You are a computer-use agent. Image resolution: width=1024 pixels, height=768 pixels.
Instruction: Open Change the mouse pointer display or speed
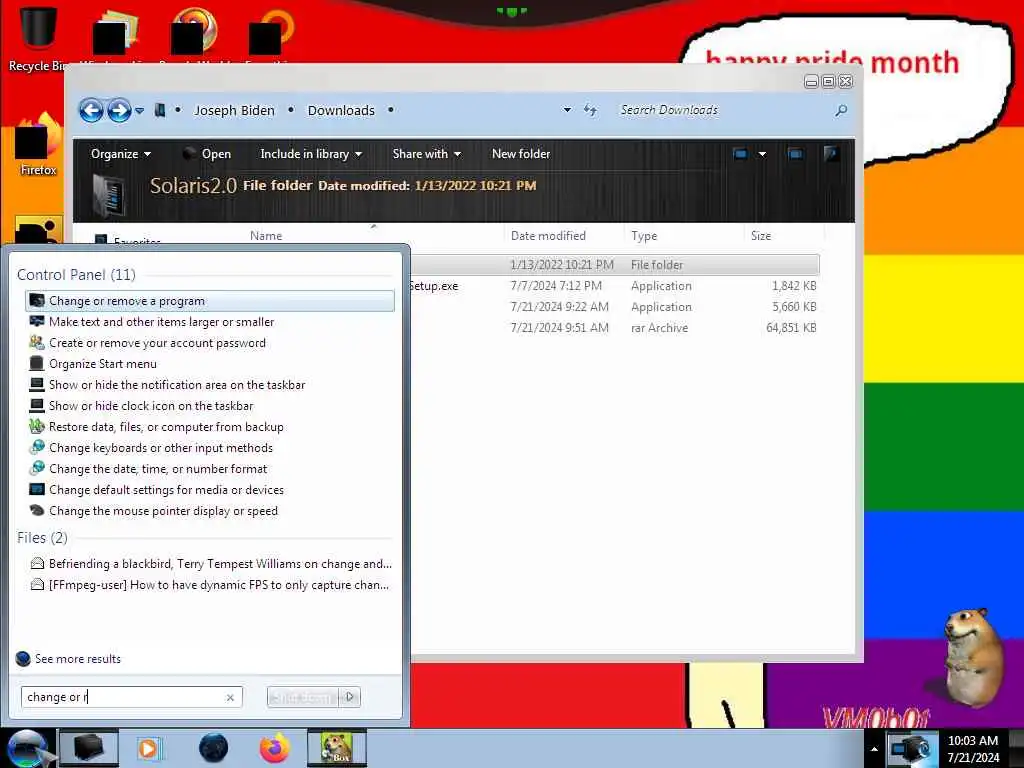[210, 511]
